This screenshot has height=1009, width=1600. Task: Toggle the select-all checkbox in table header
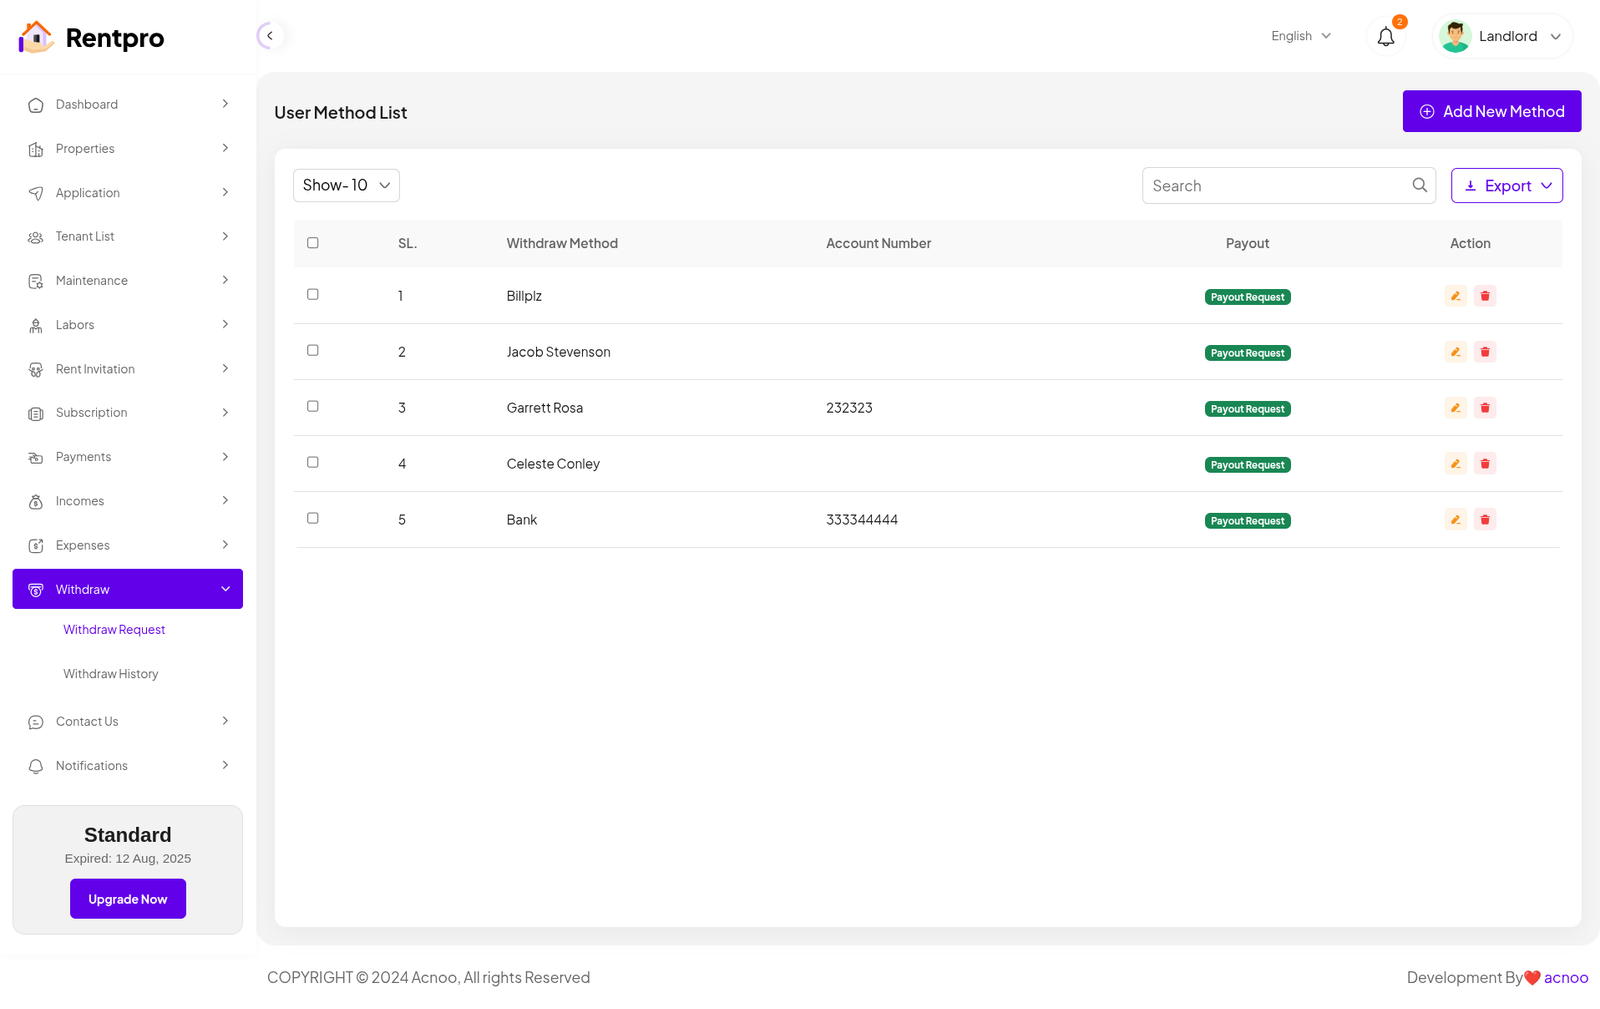(313, 243)
